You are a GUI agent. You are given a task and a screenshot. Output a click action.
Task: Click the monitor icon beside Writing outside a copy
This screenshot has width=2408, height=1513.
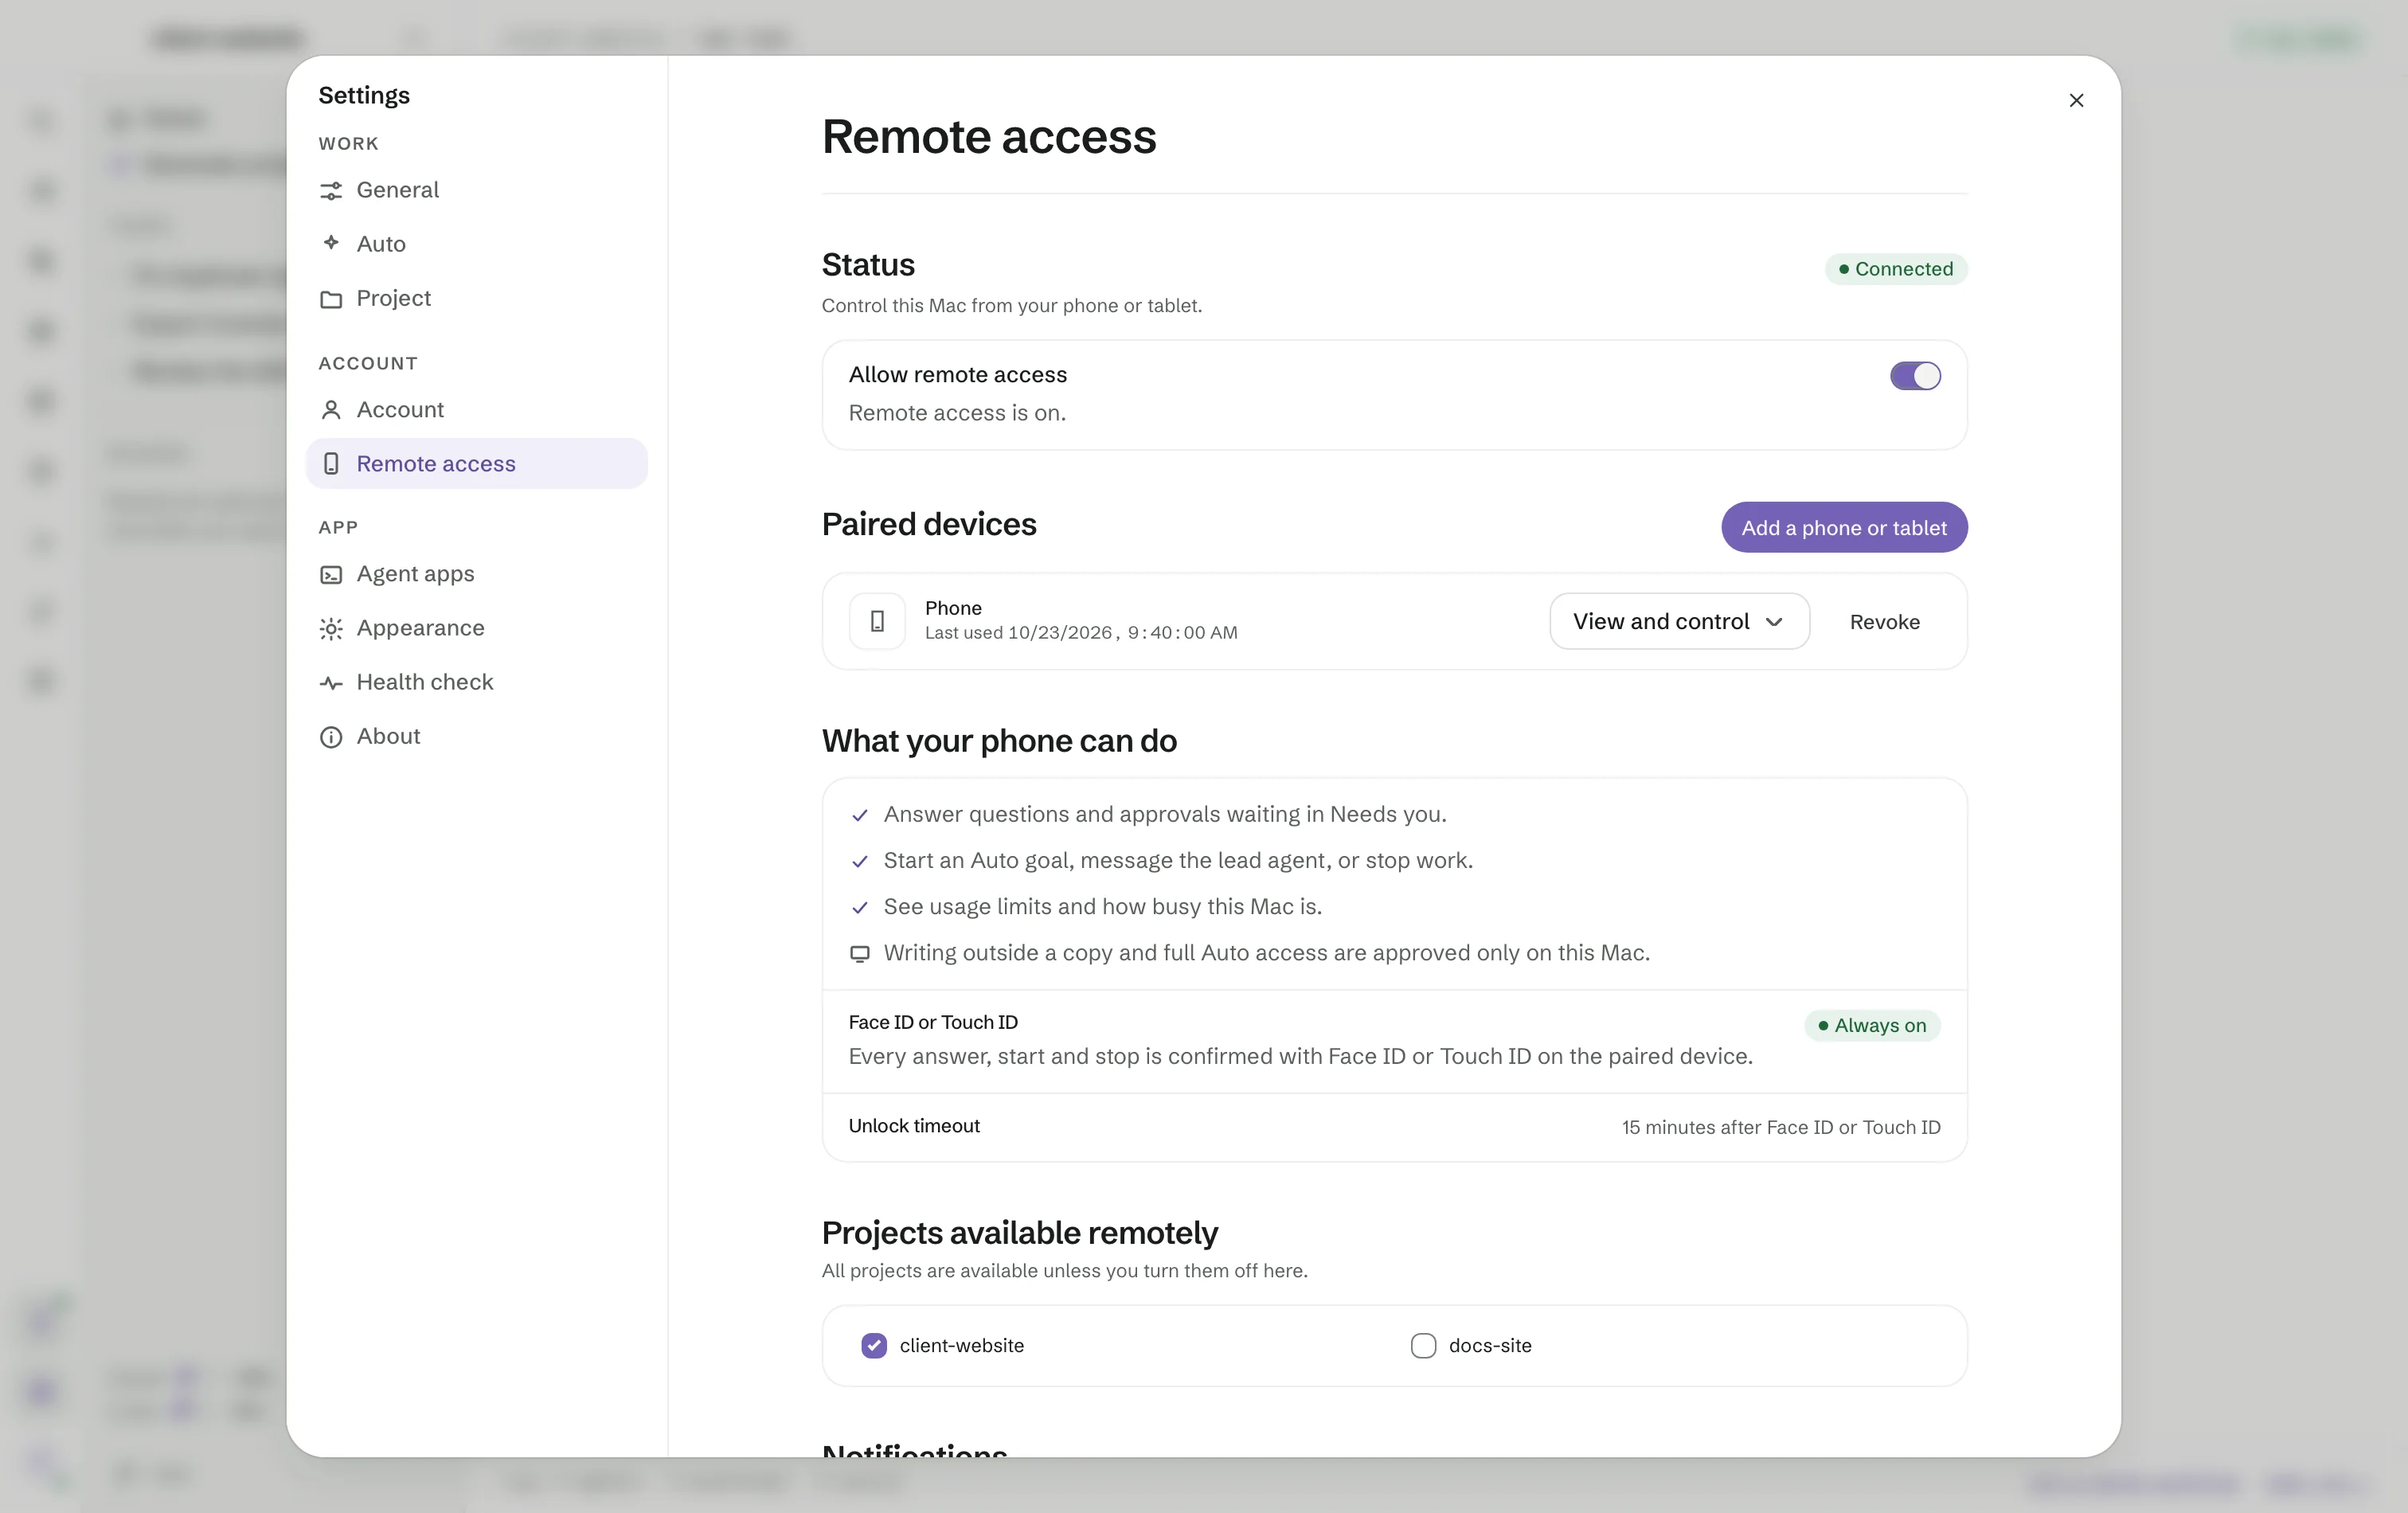tap(859, 954)
